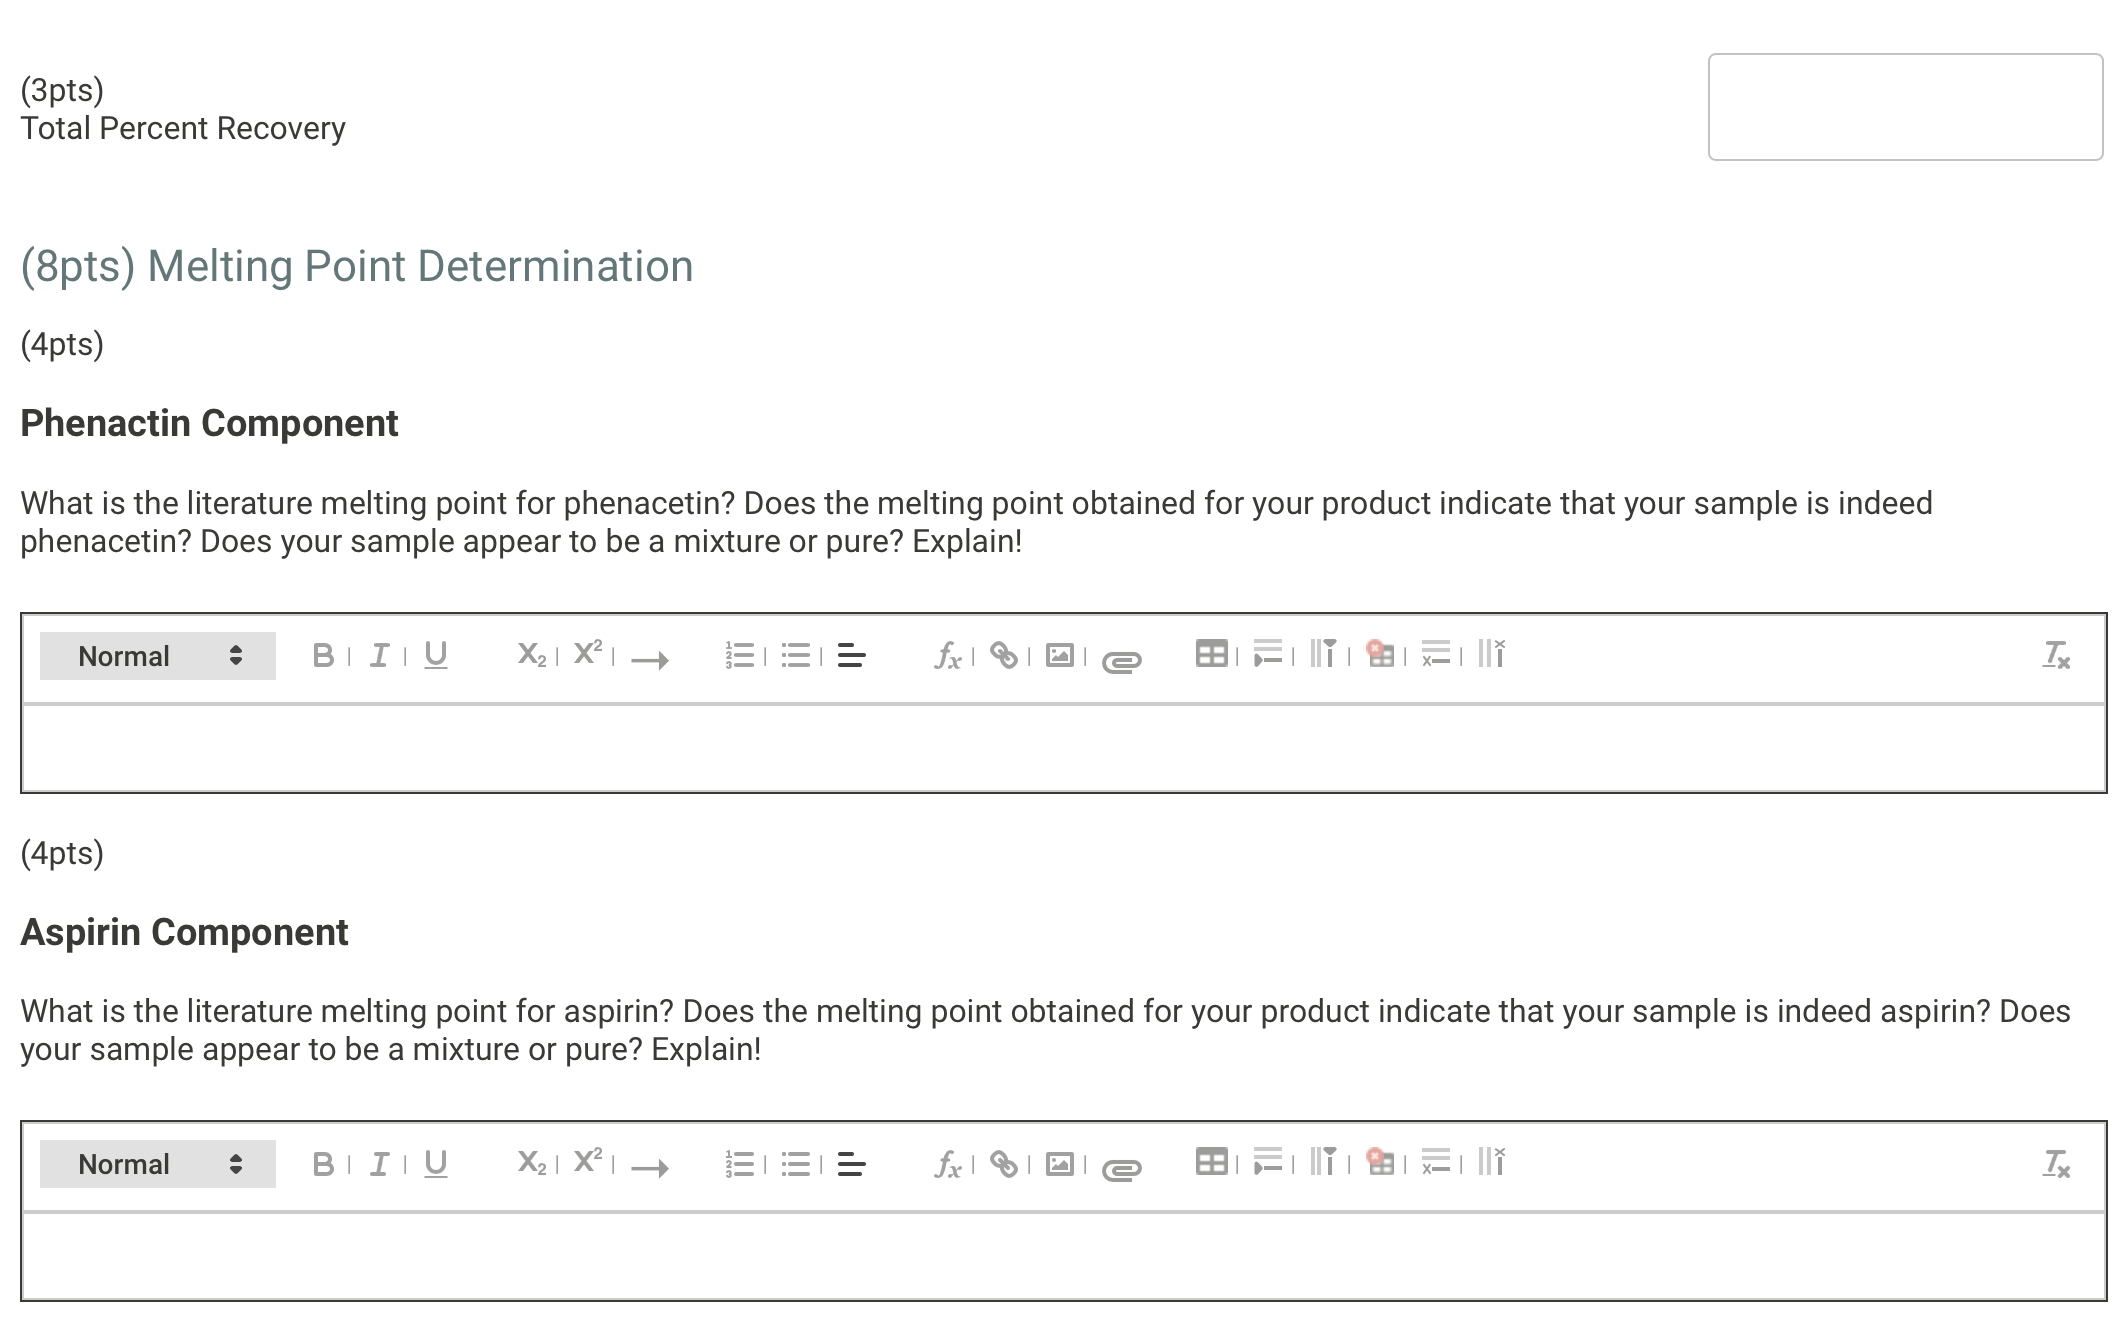
Task: Click the Total Percent Recovery input box
Action: (x=1904, y=107)
